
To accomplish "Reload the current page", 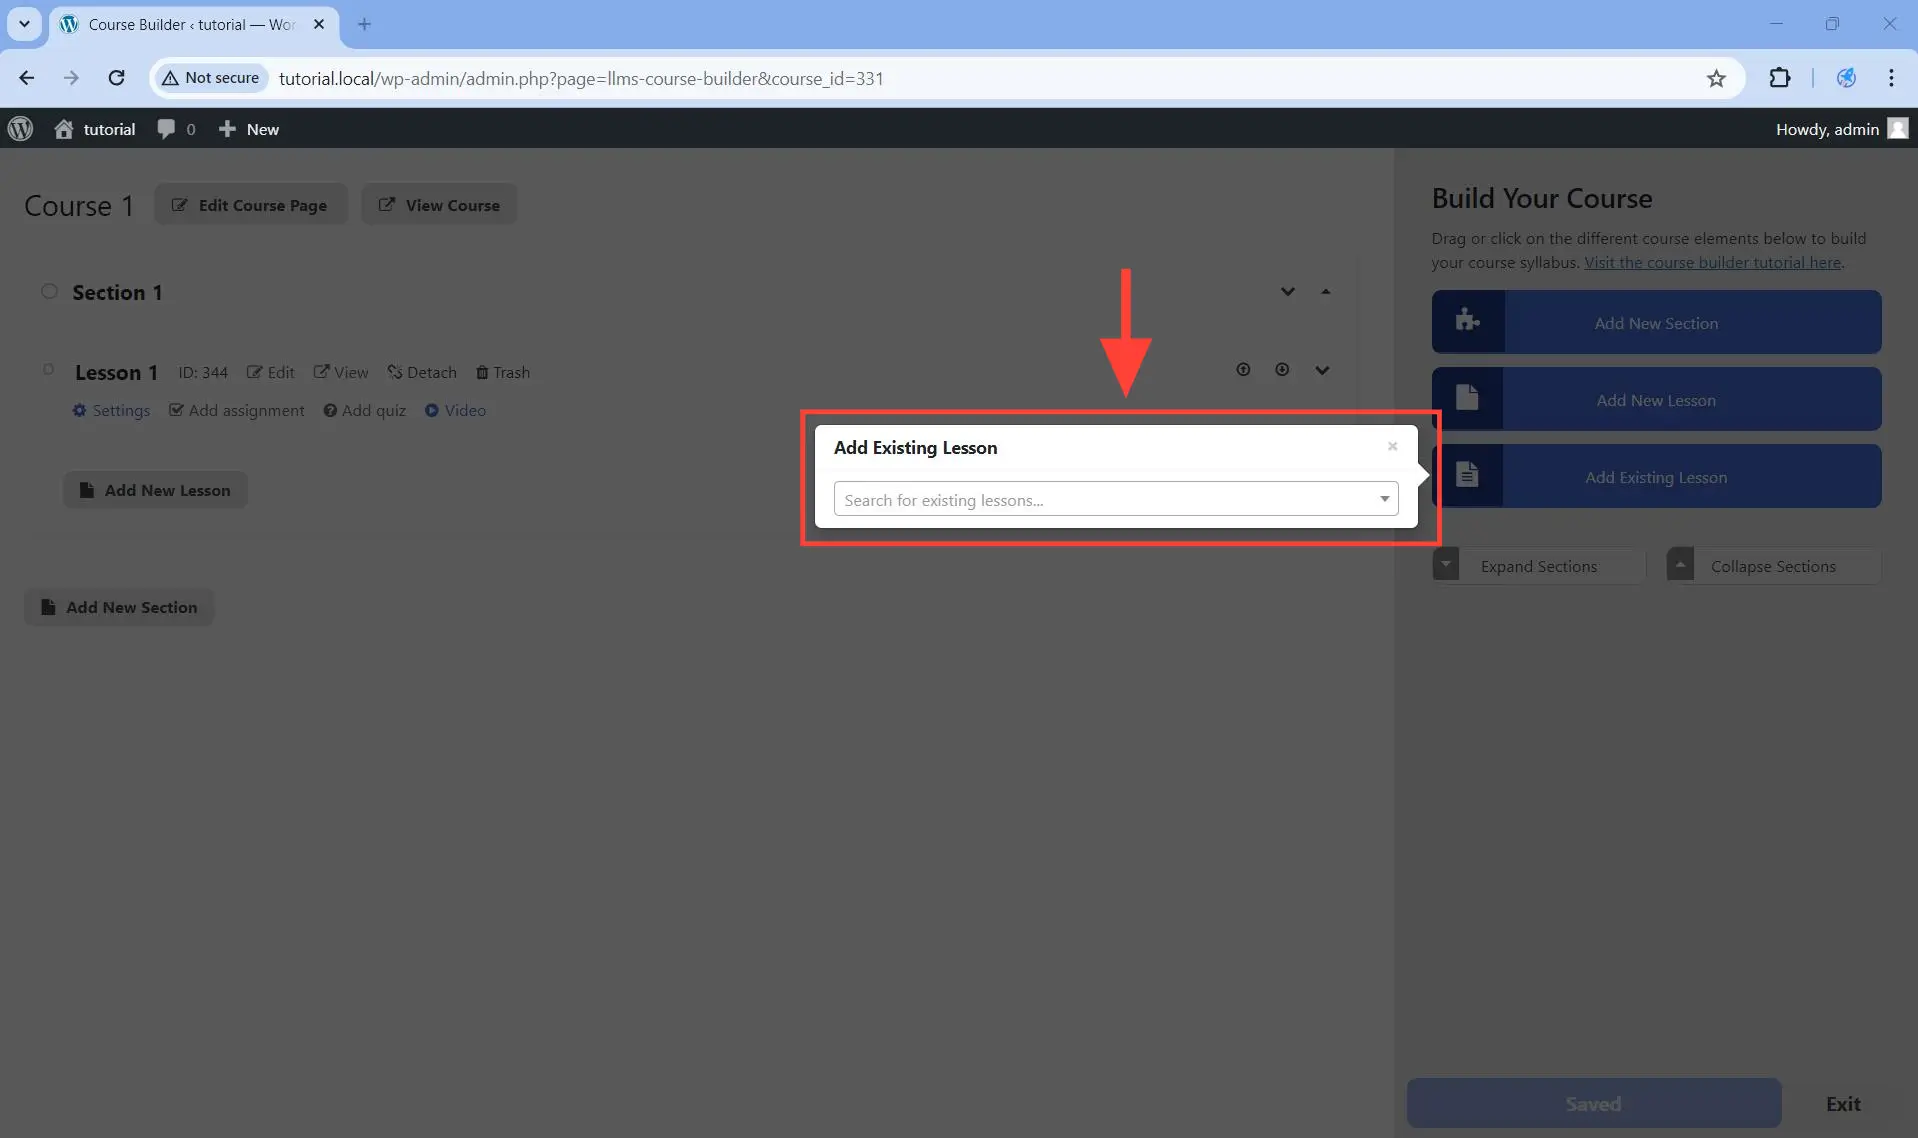I will (116, 78).
